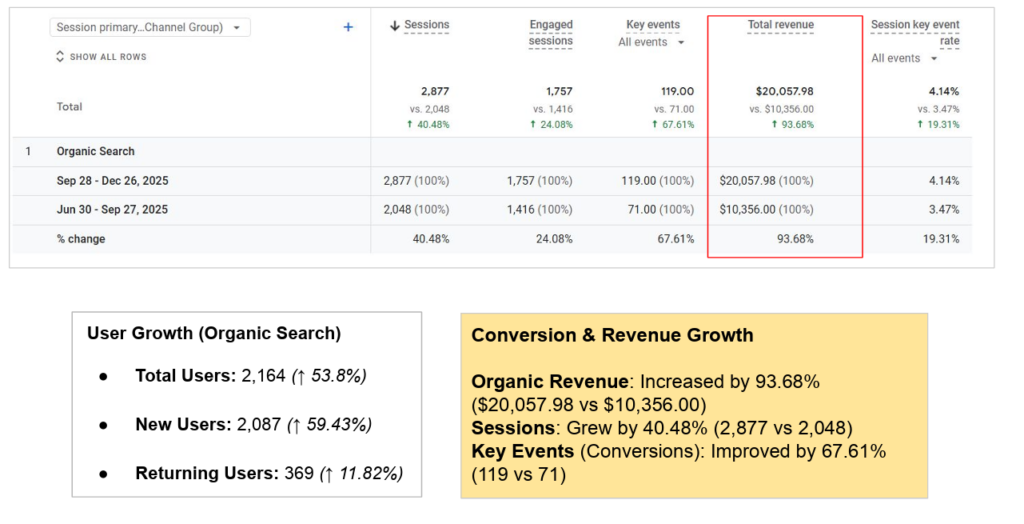This screenshot has height=524, width=1024.
Task: Click the User Growth (Organic Search) heading
Action: click(x=214, y=334)
